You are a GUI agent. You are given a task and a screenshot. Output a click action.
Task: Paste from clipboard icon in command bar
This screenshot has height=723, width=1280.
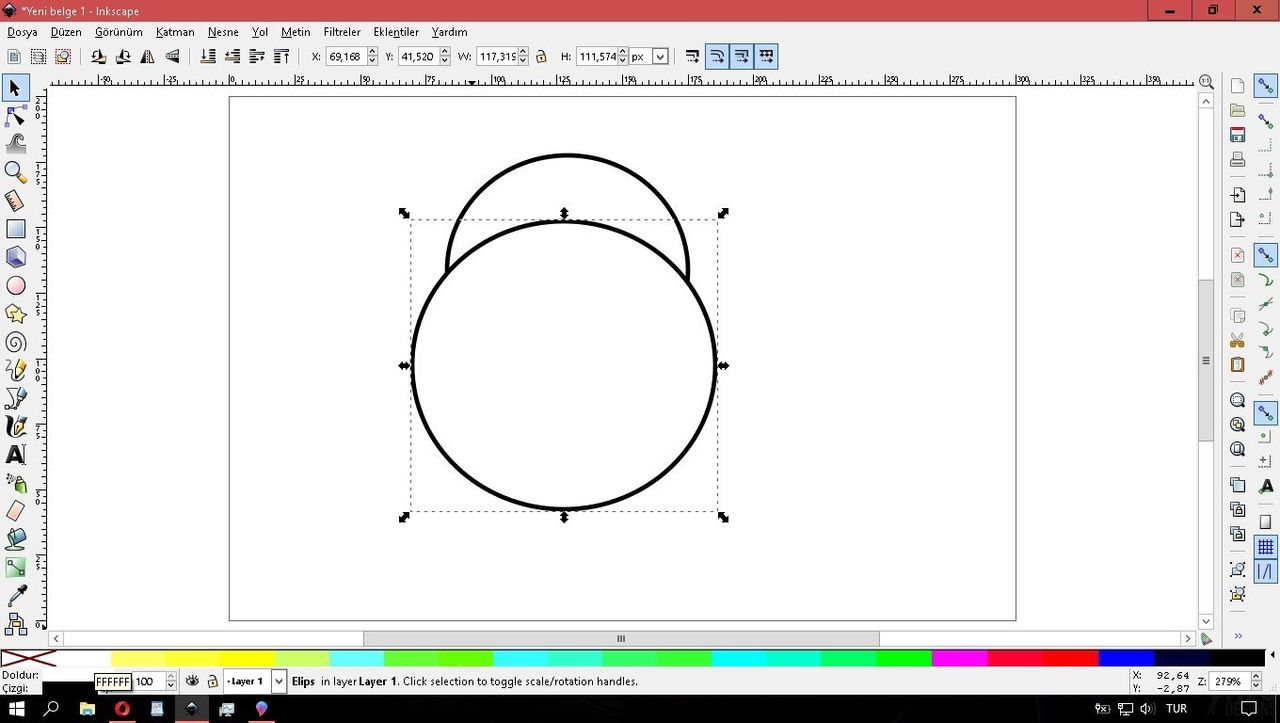point(1238,364)
